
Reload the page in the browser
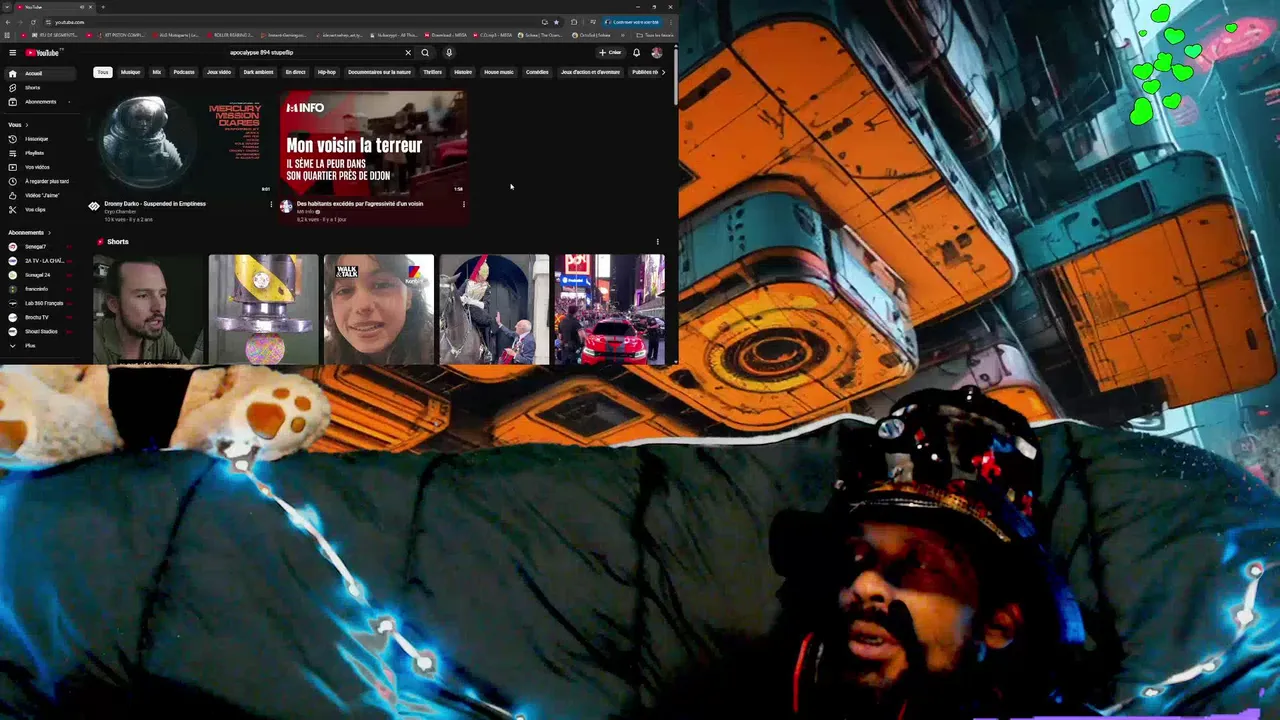point(33,22)
